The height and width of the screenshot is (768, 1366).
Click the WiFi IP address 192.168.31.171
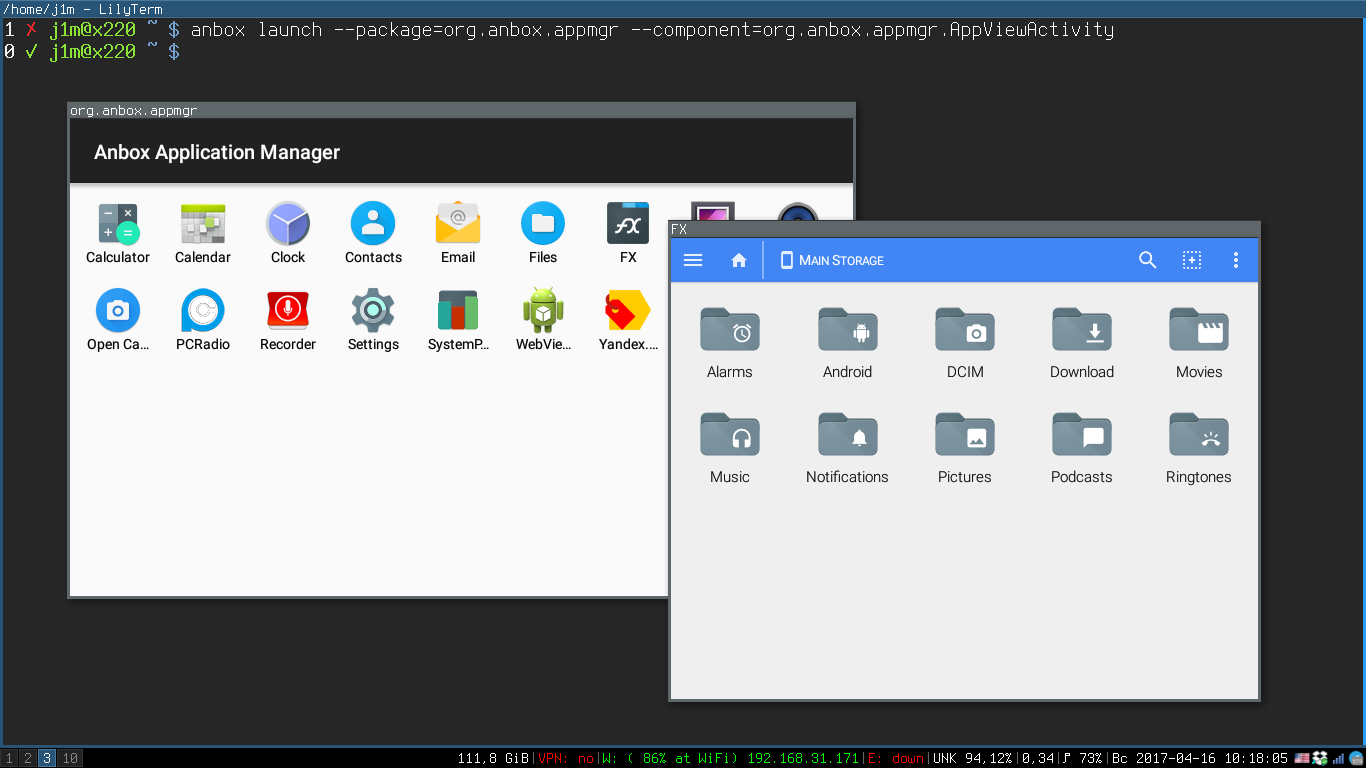click(x=803, y=758)
